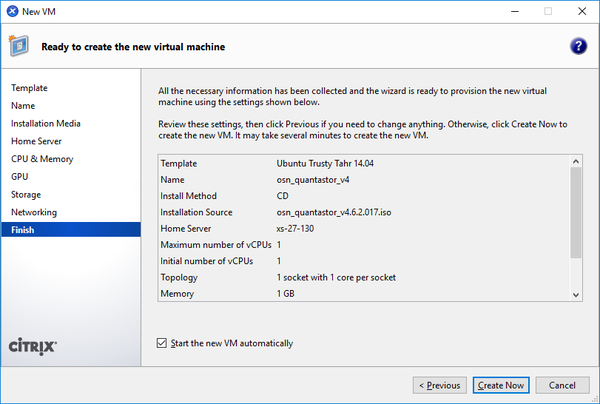Screen dimensions: 600x404
Task: Go to the Name wizard step
Action: [23, 106]
